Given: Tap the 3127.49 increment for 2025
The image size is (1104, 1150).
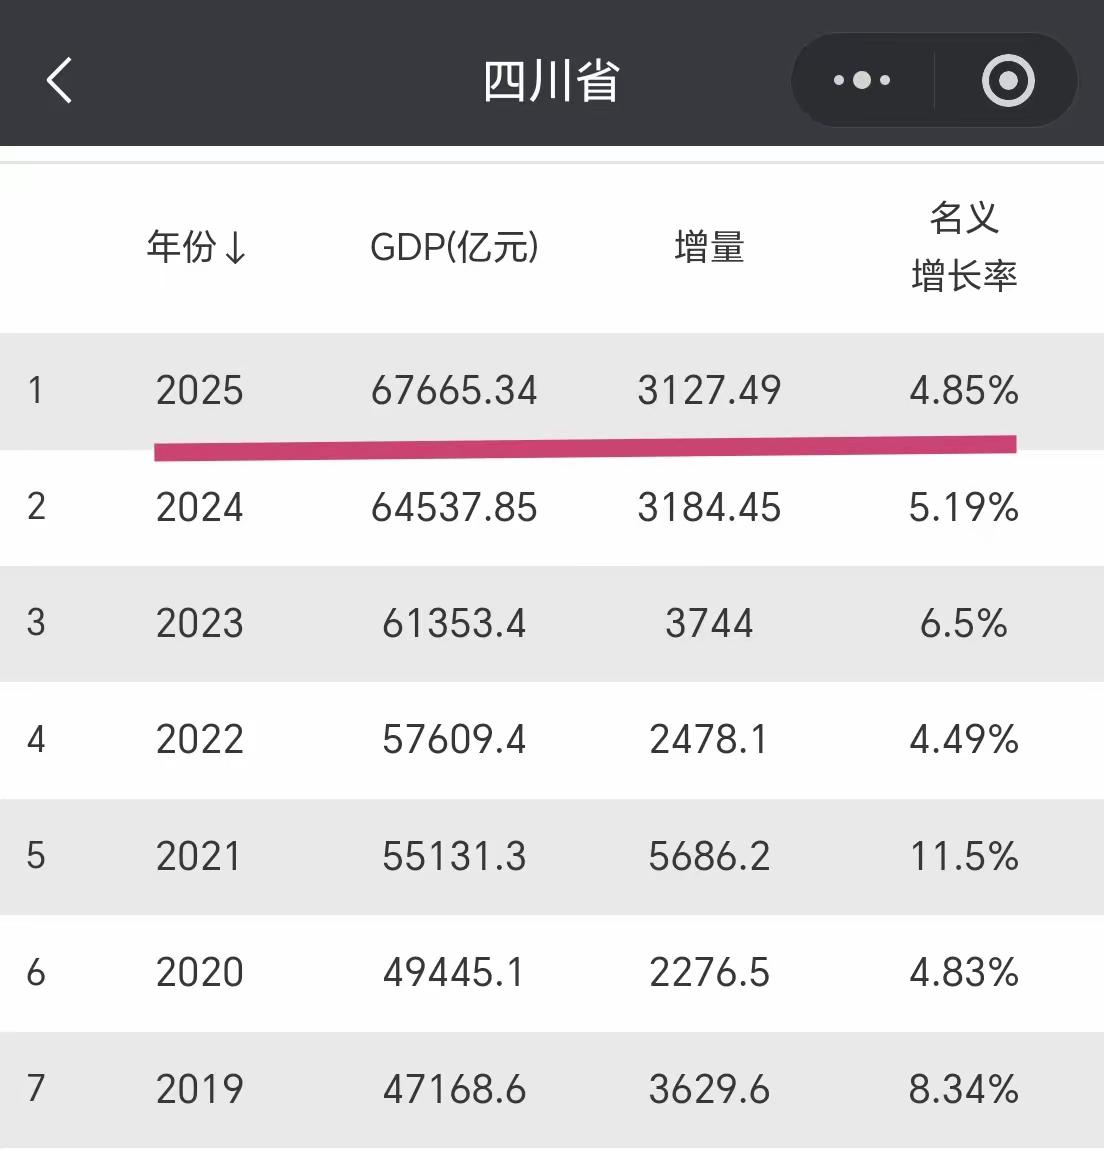Looking at the screenshot, I should click(x=710, y=392).
